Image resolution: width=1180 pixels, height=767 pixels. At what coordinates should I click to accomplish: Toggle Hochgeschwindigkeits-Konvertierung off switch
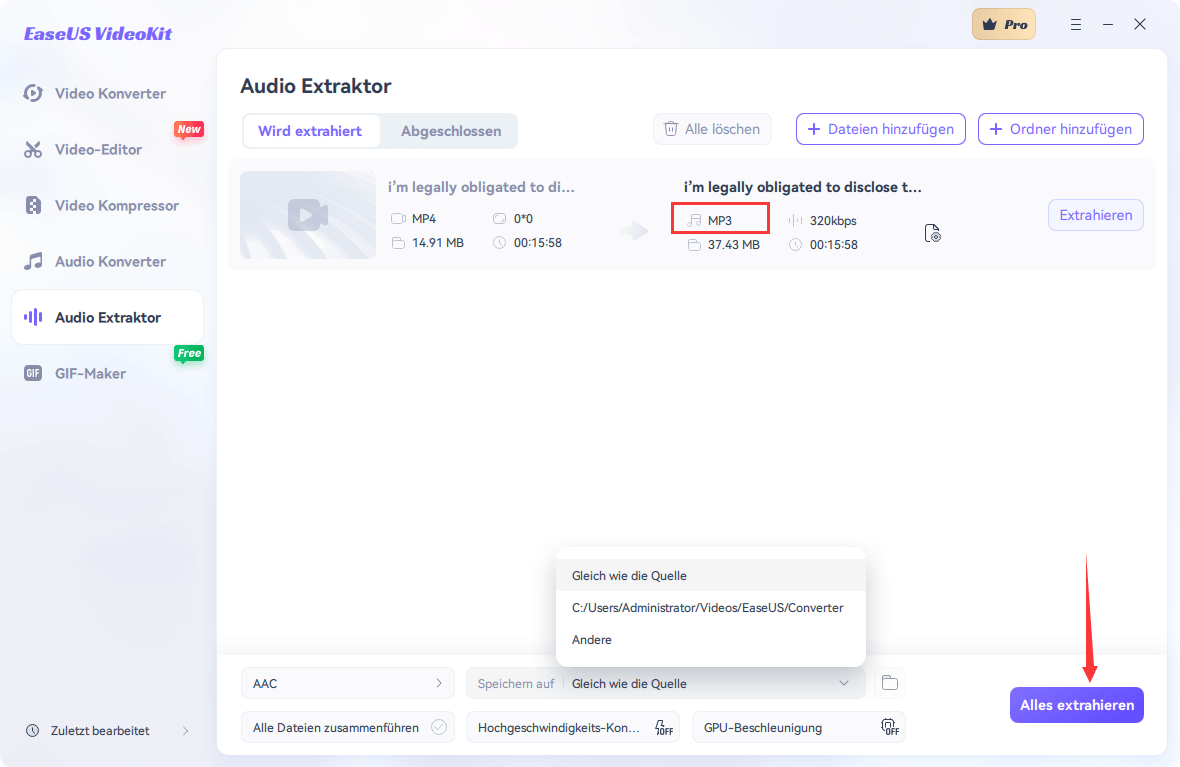coord(663,728)
